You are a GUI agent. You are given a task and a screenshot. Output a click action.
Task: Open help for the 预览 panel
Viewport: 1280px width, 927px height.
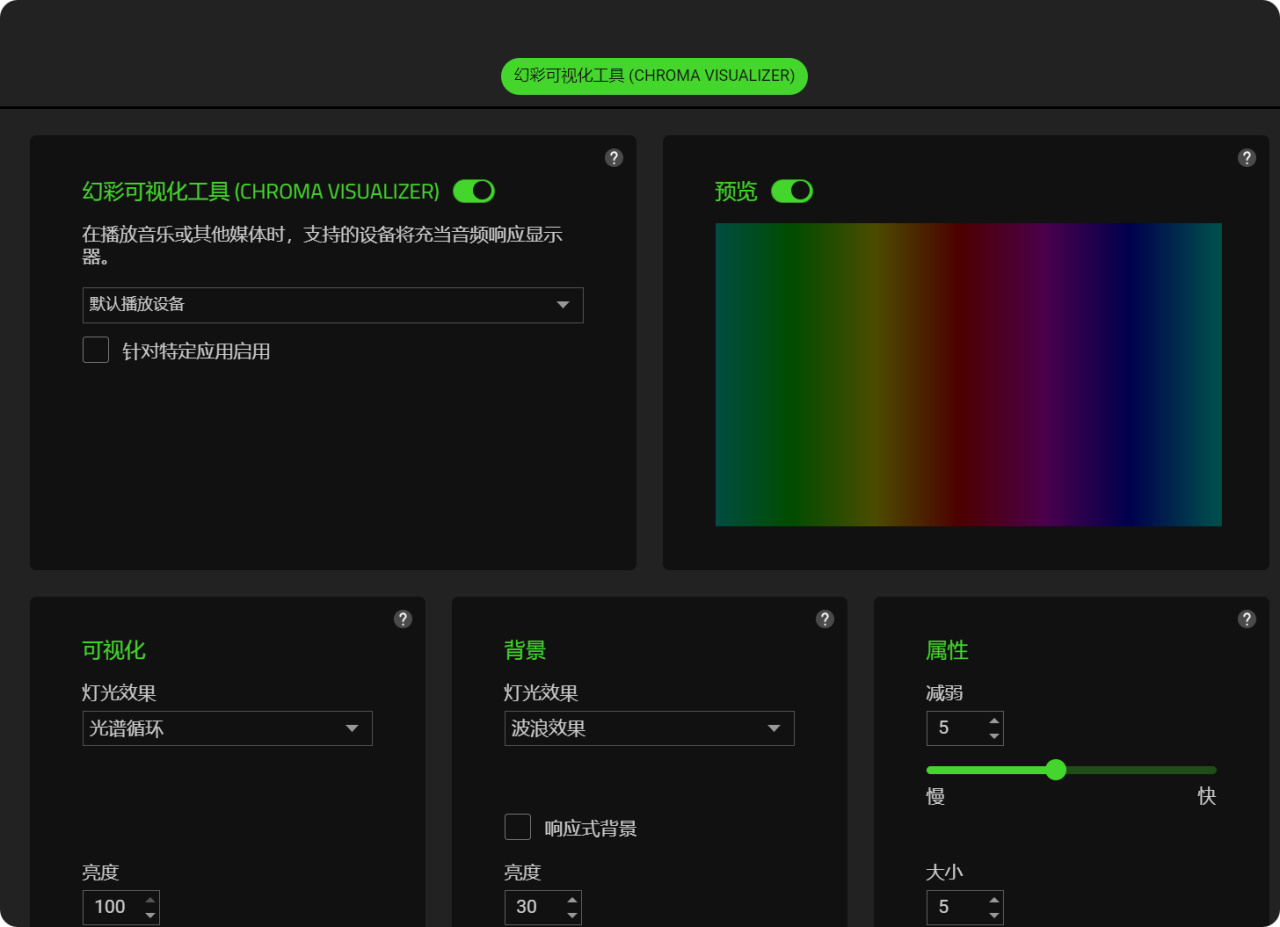(x=1247, y=157)
